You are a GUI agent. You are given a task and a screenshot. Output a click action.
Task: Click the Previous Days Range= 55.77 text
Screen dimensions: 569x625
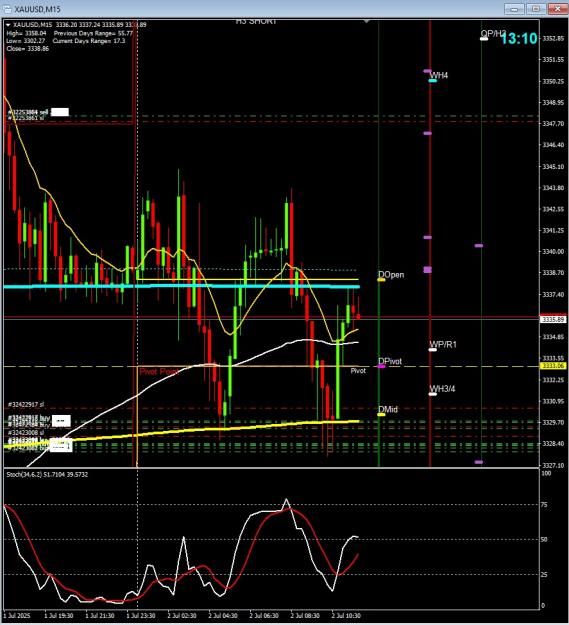pyautogui.click(x=93, y=33)
